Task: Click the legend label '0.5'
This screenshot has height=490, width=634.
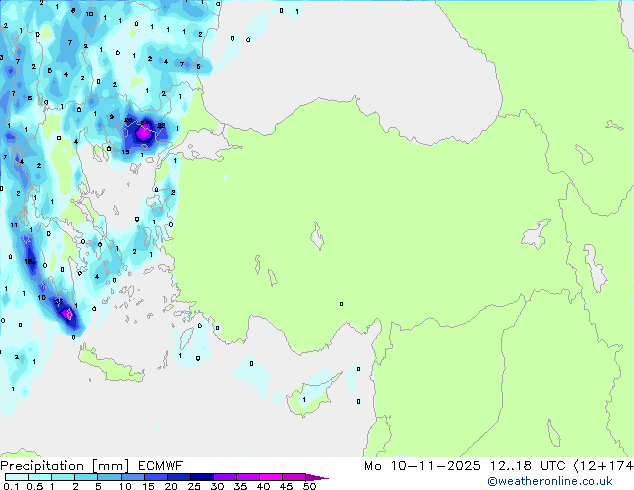Action: [x=34, y=486]
